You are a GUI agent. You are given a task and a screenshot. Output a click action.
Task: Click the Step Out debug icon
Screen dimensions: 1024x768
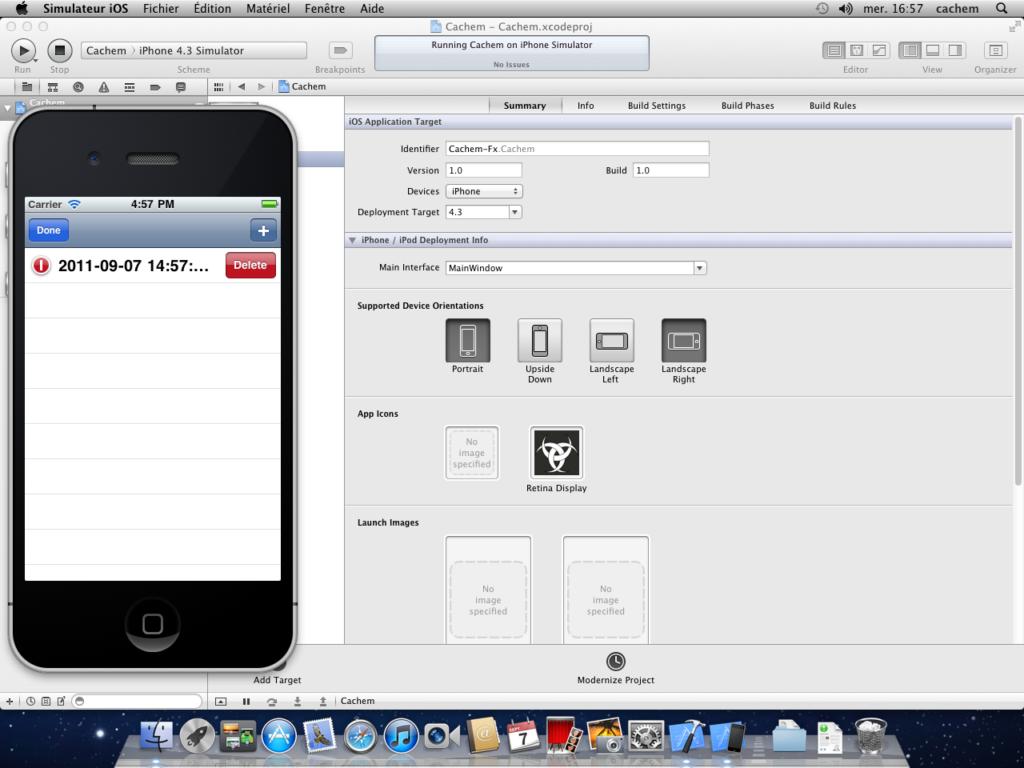pyautogui.click(x=323, y=701)
